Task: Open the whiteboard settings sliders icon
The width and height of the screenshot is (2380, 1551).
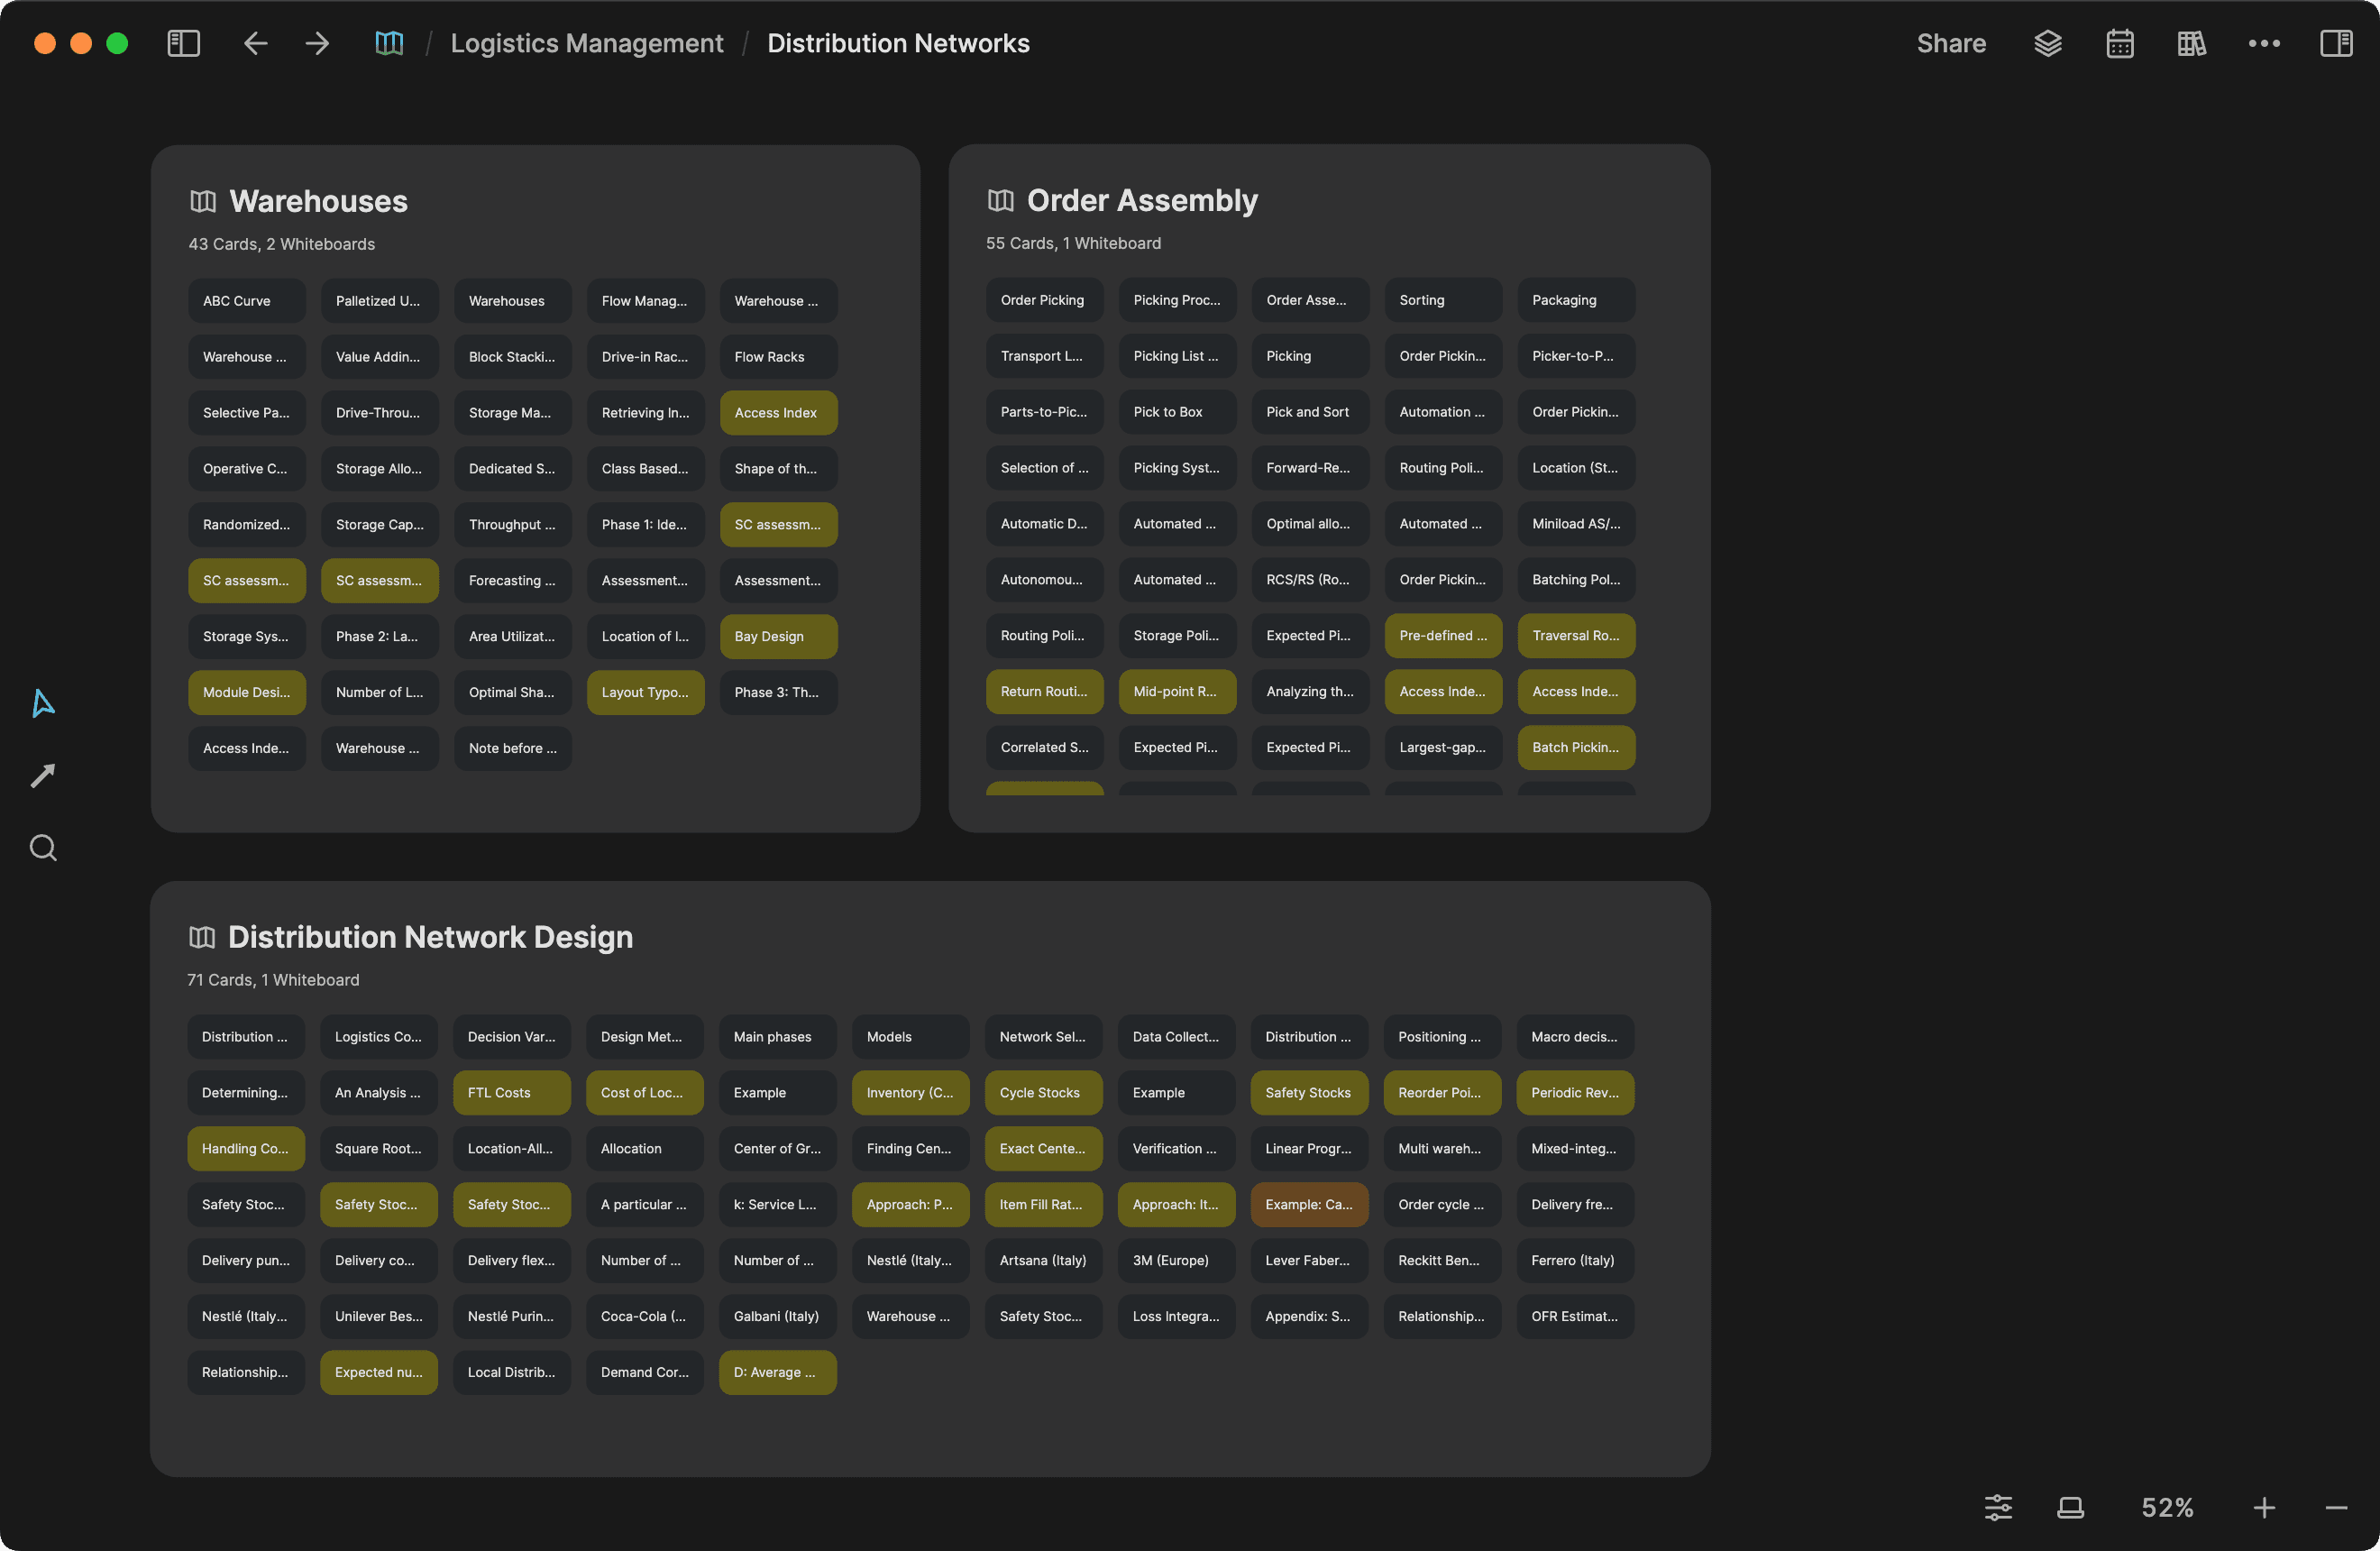Action: 1998,1507
